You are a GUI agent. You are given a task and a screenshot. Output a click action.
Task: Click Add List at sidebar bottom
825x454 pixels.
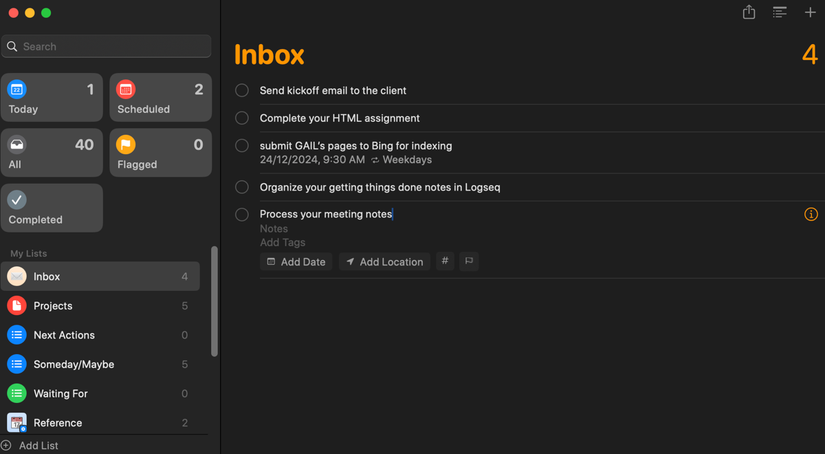[29, 446]
